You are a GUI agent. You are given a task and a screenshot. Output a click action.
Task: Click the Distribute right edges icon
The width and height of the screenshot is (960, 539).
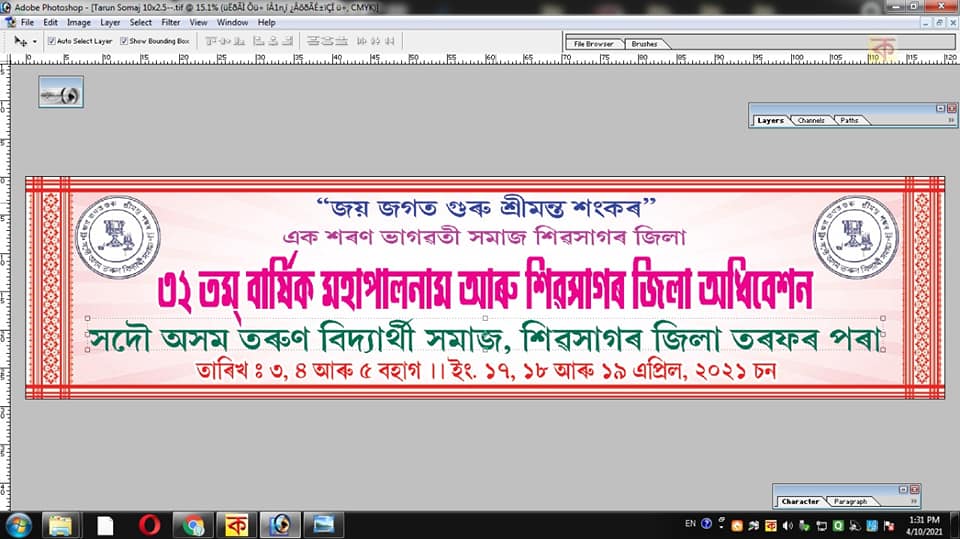tap(390, 41)
